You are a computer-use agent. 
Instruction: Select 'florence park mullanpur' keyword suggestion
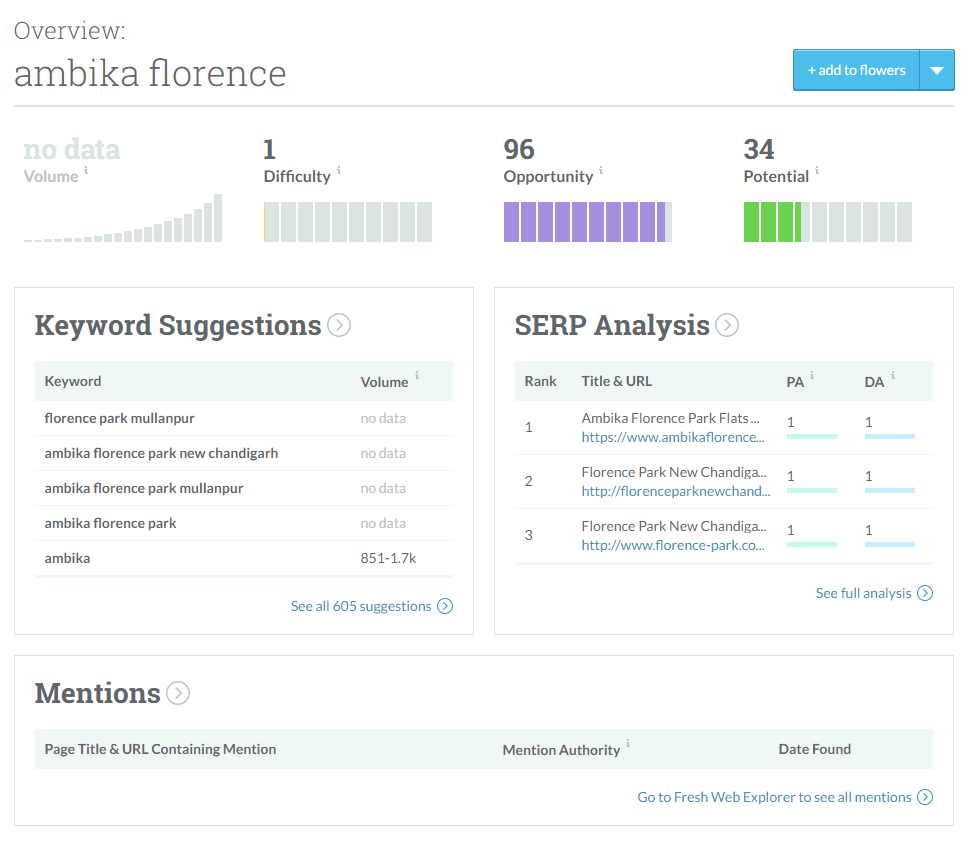119,418
